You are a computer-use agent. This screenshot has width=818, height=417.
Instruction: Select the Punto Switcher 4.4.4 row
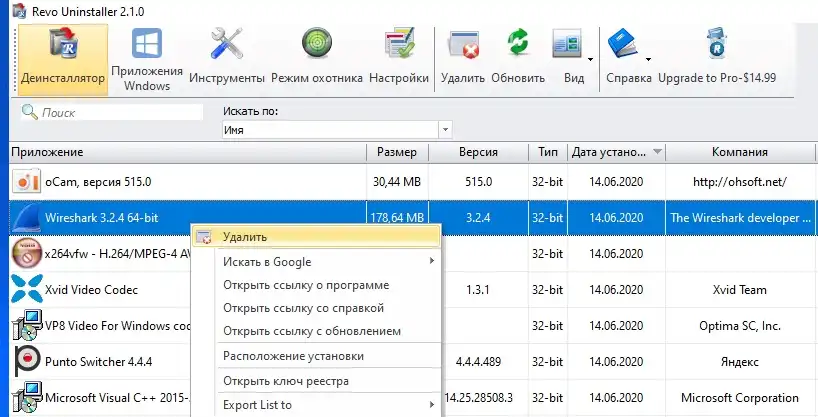pos(413,362)
